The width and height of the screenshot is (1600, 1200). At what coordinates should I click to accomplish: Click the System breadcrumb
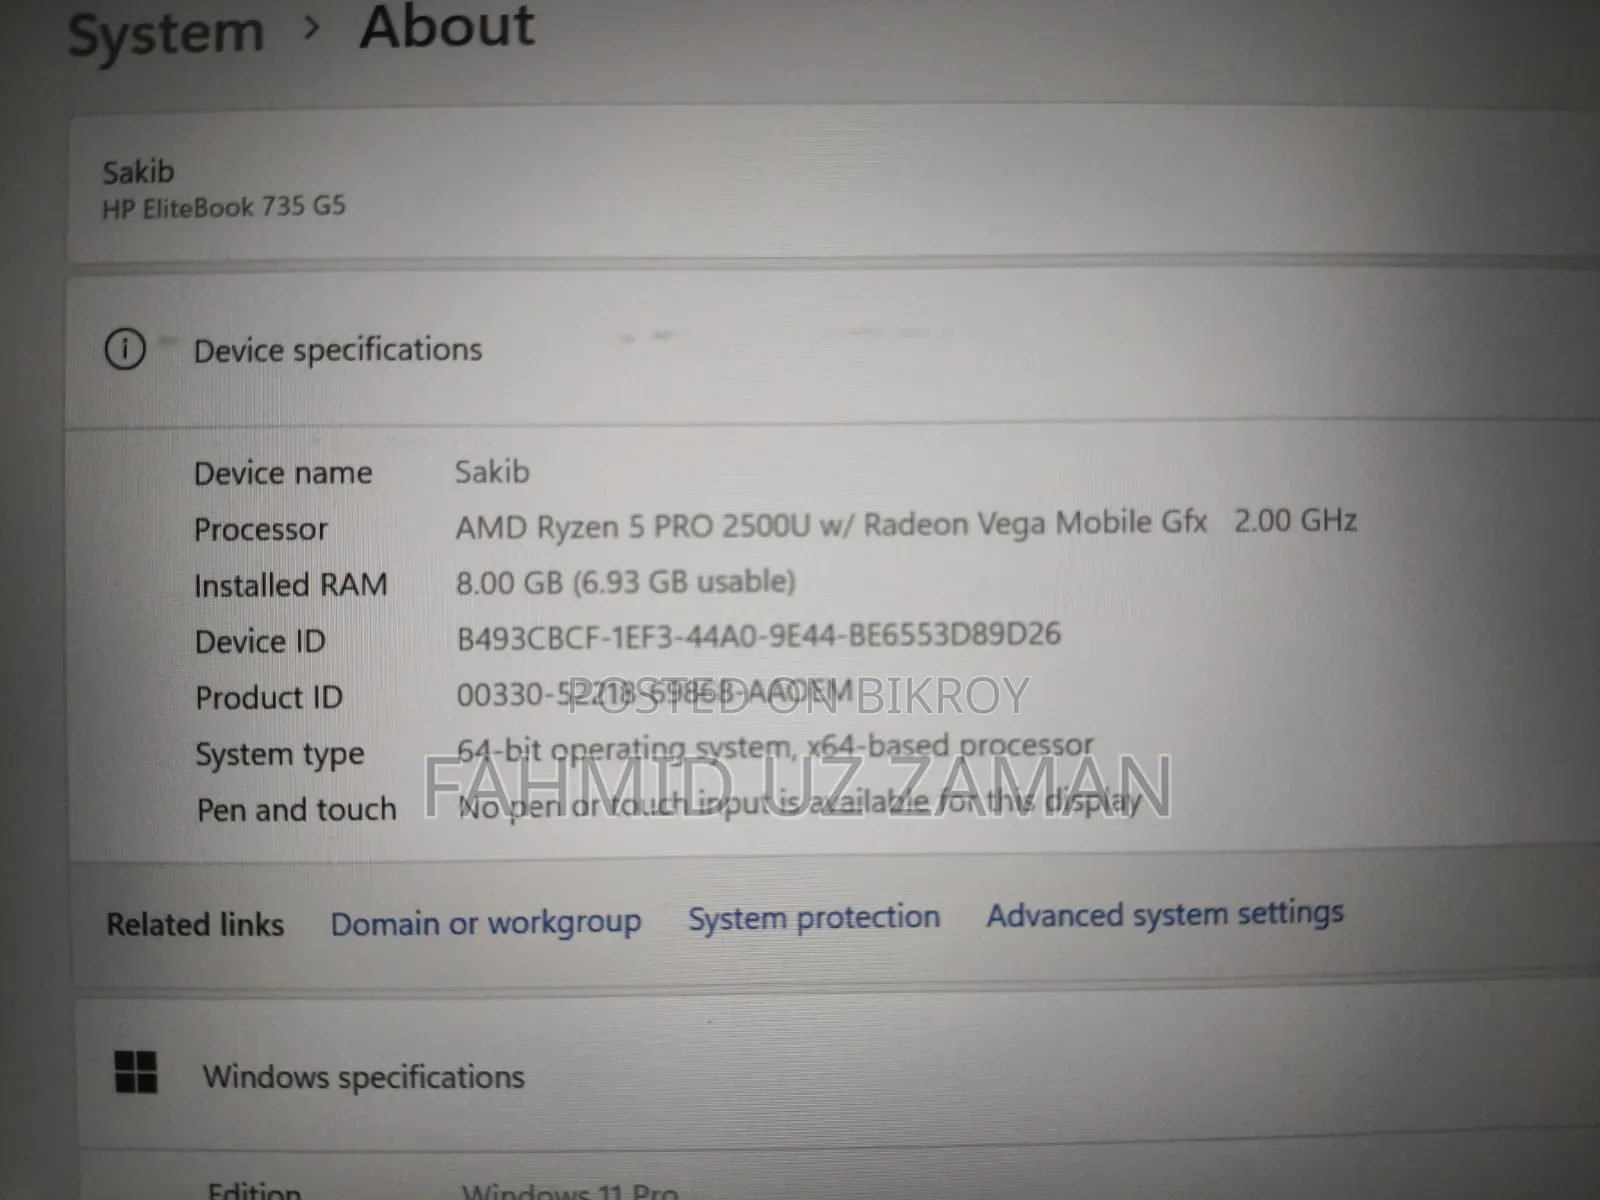pyautogui.click(x=166, y=36)
